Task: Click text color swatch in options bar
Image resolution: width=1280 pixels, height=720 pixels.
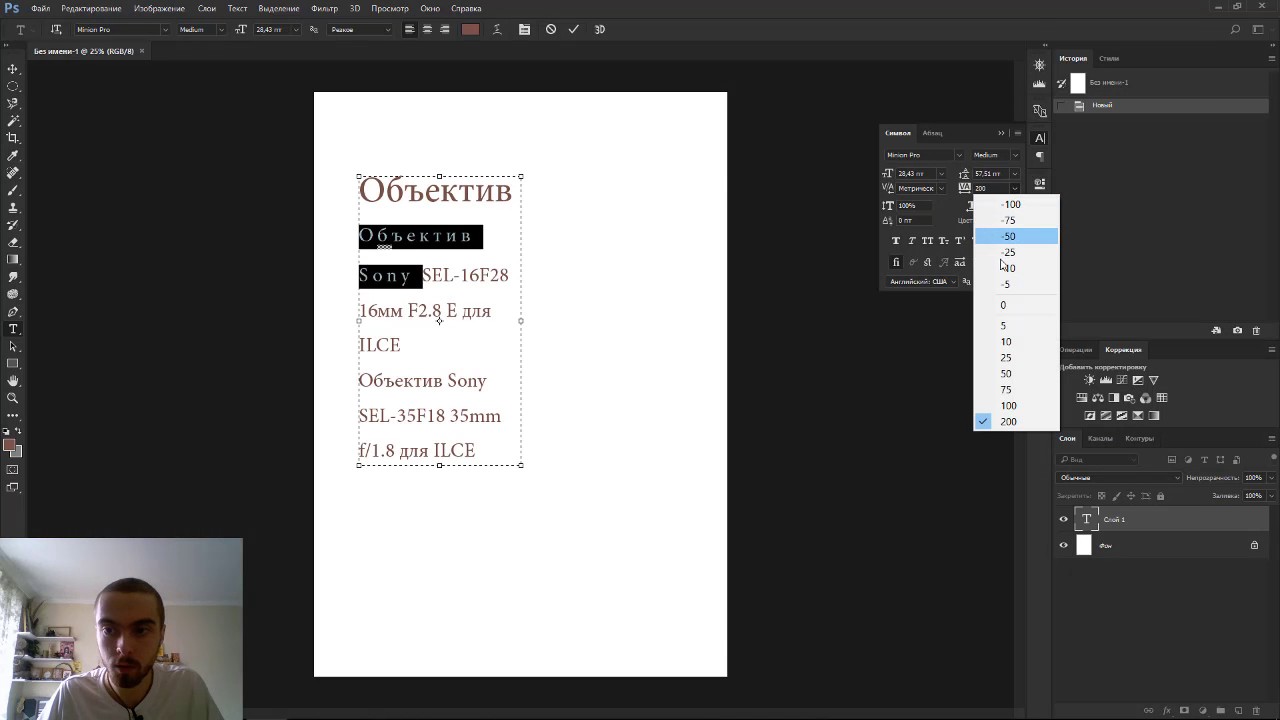Action: 471,29
